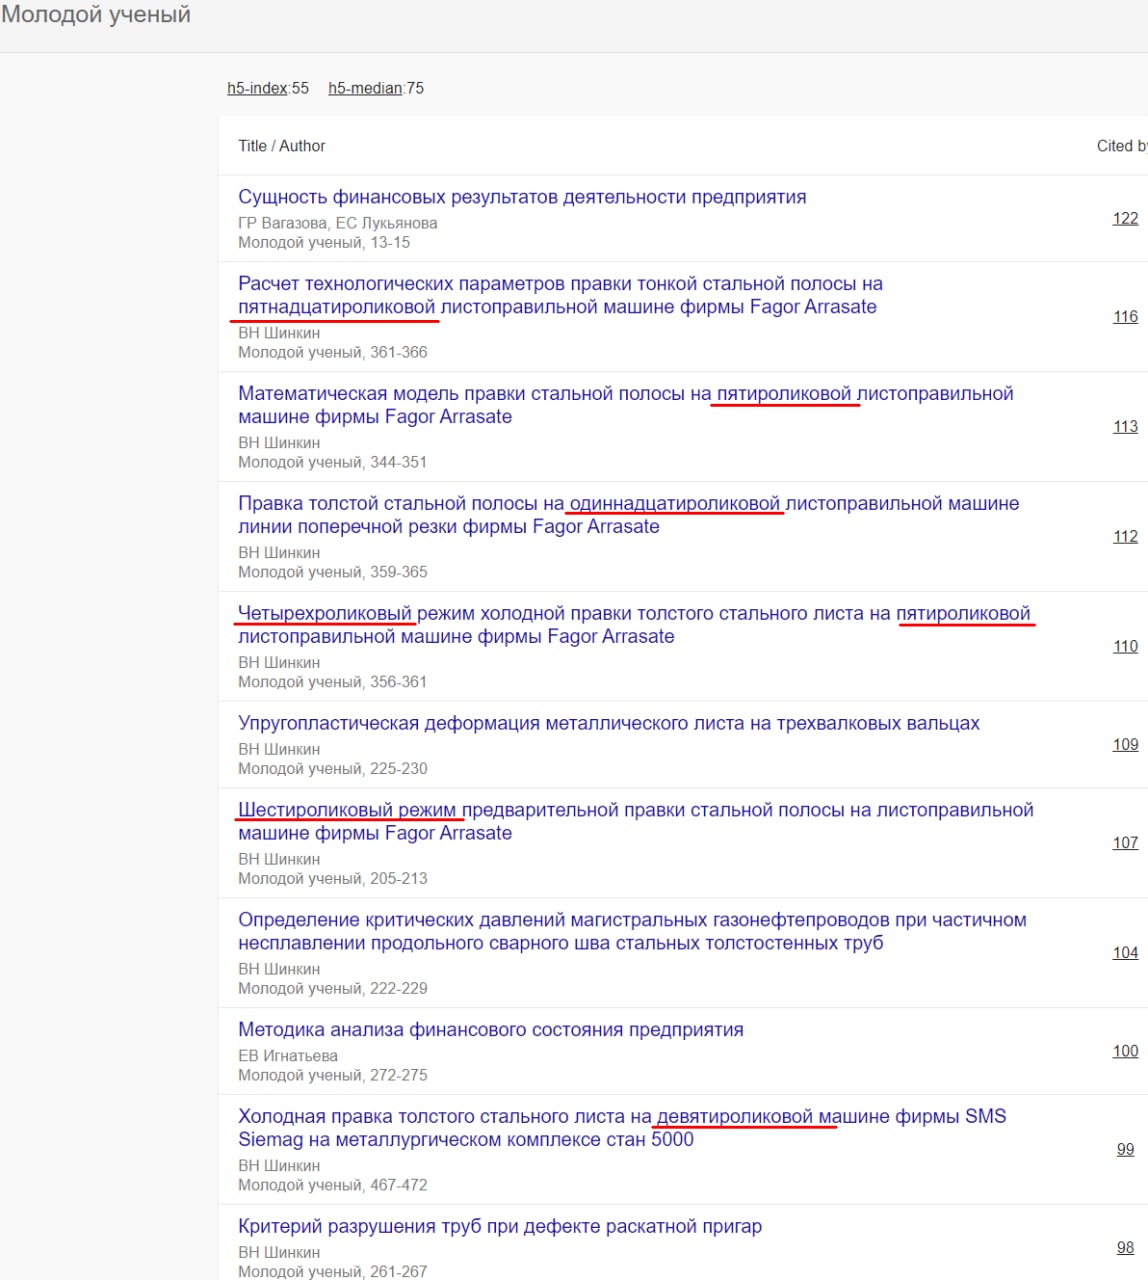View the 107 citing articles
Image resolution: width=1148 pixels, height=1280 pixels.
1125,842
